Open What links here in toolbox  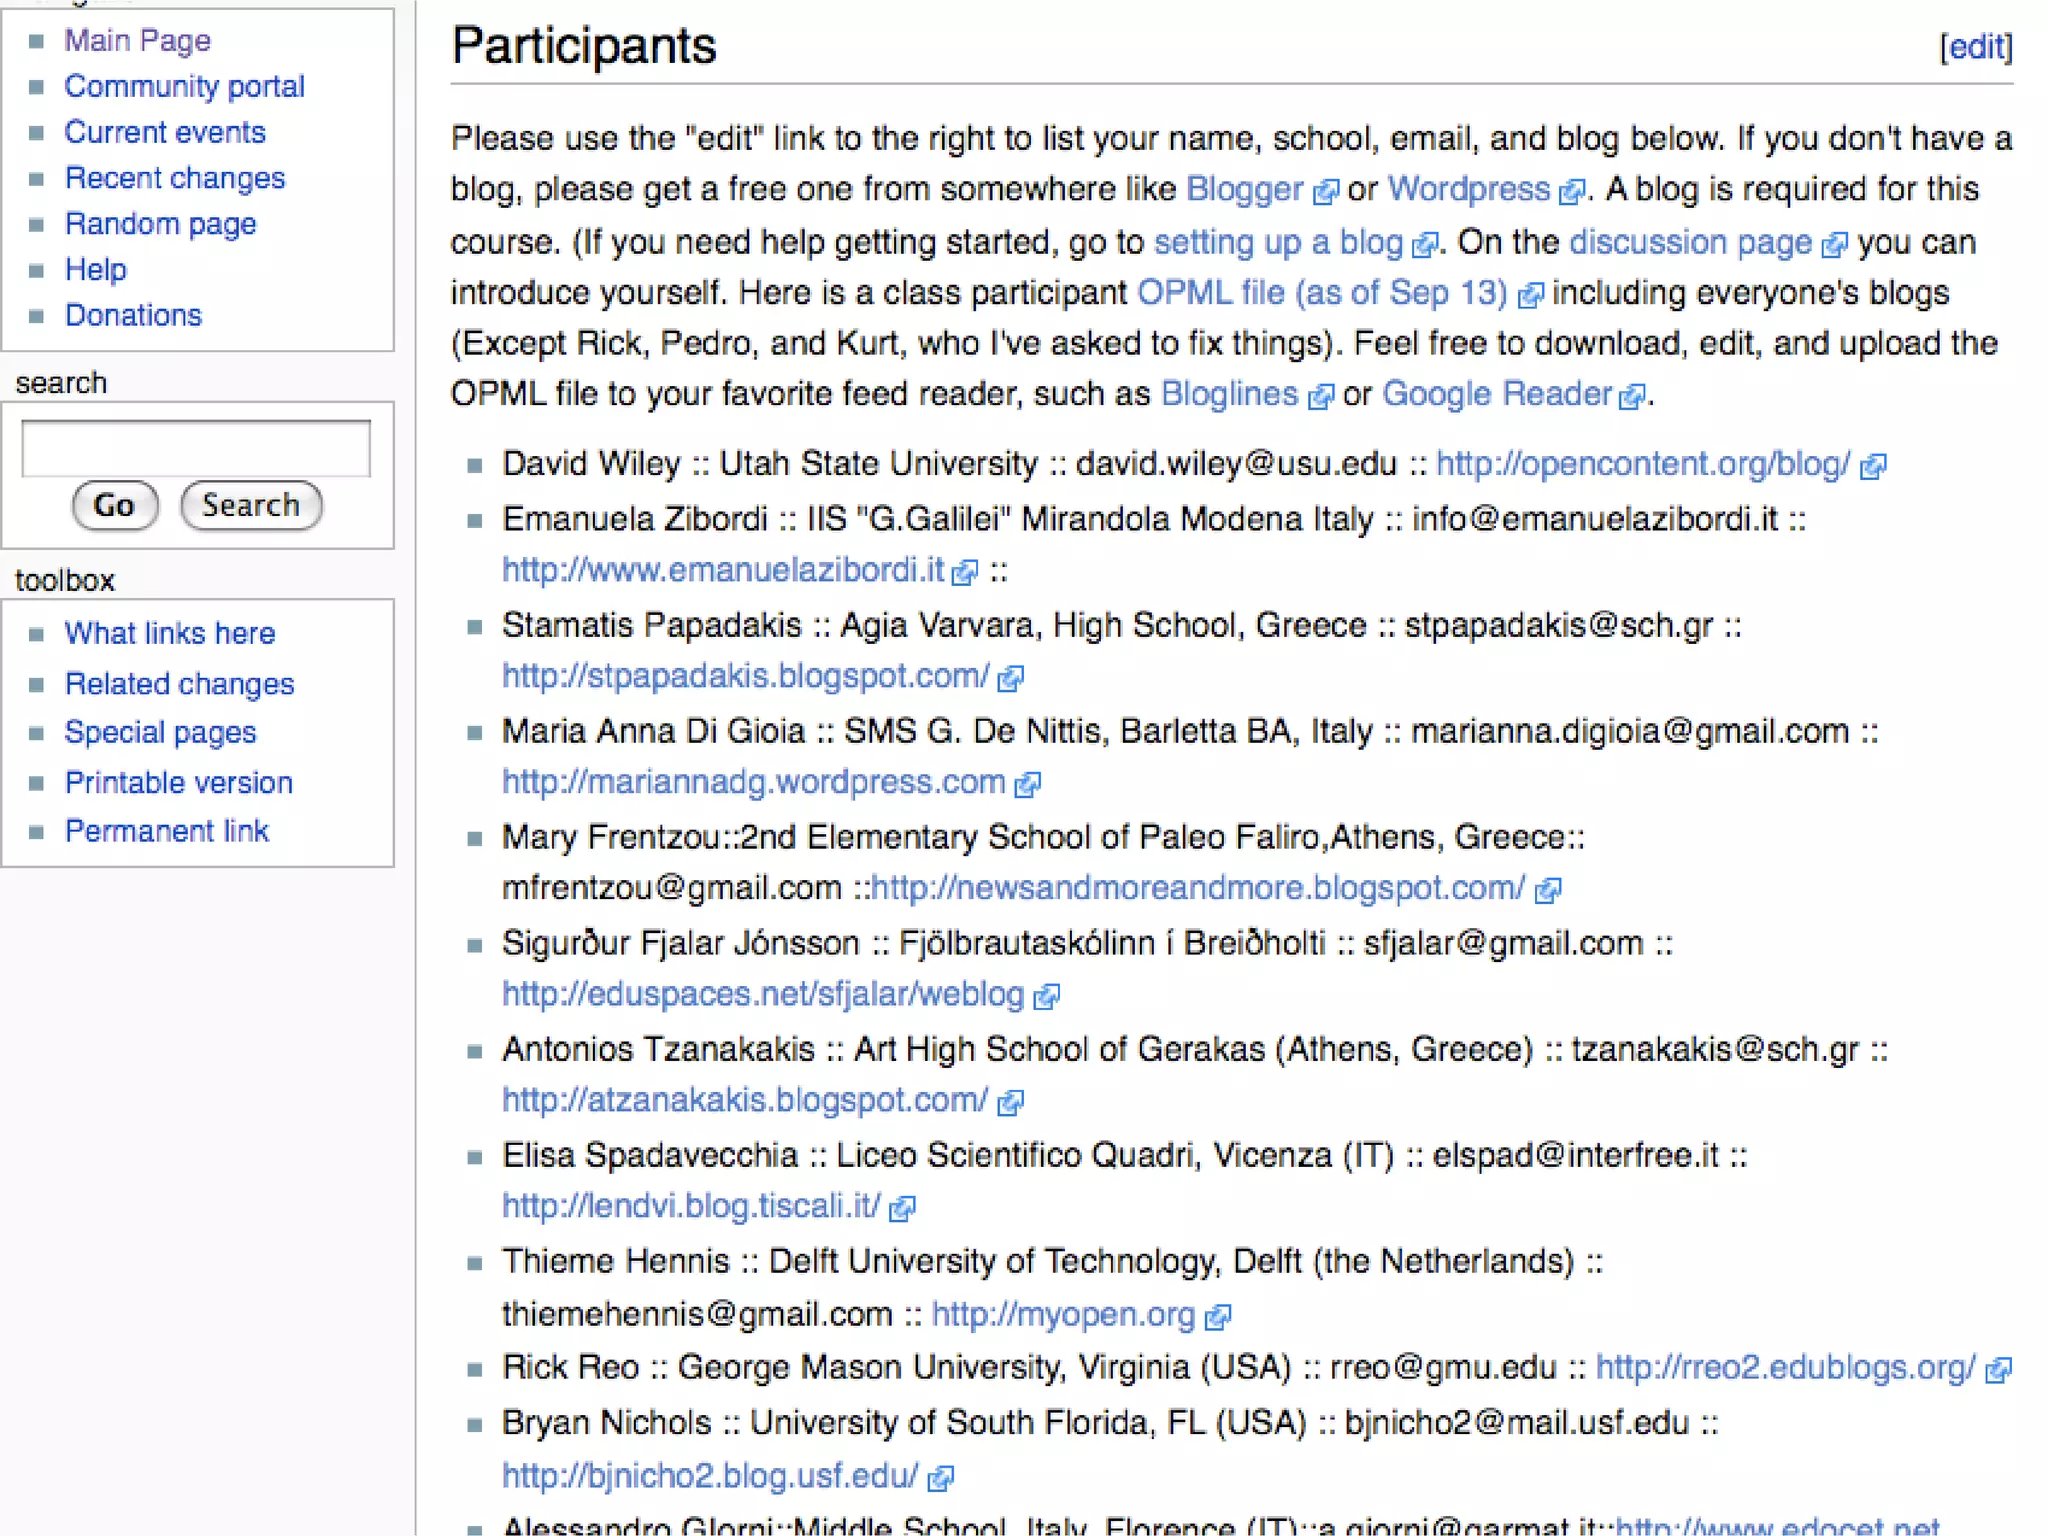170,633
